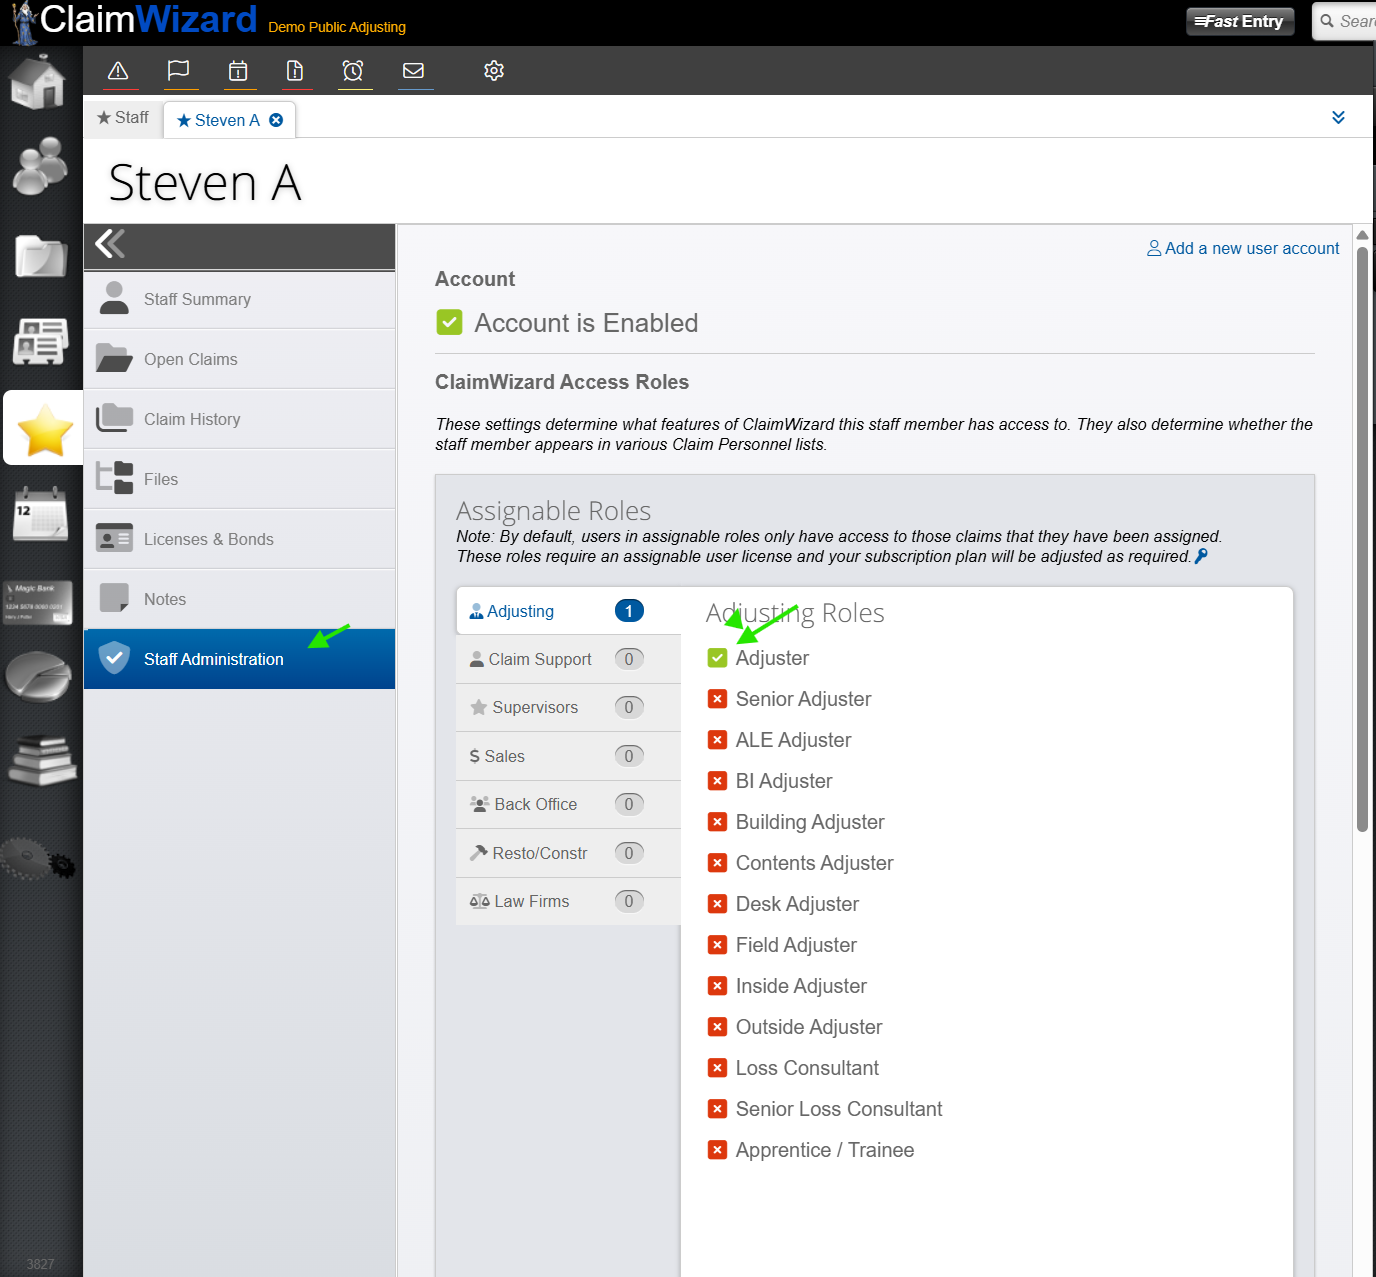This screenshot has width=1376, height=1277.
Task: Click the envelope mail toolbar icon
Action: click(x=413, y=71)
